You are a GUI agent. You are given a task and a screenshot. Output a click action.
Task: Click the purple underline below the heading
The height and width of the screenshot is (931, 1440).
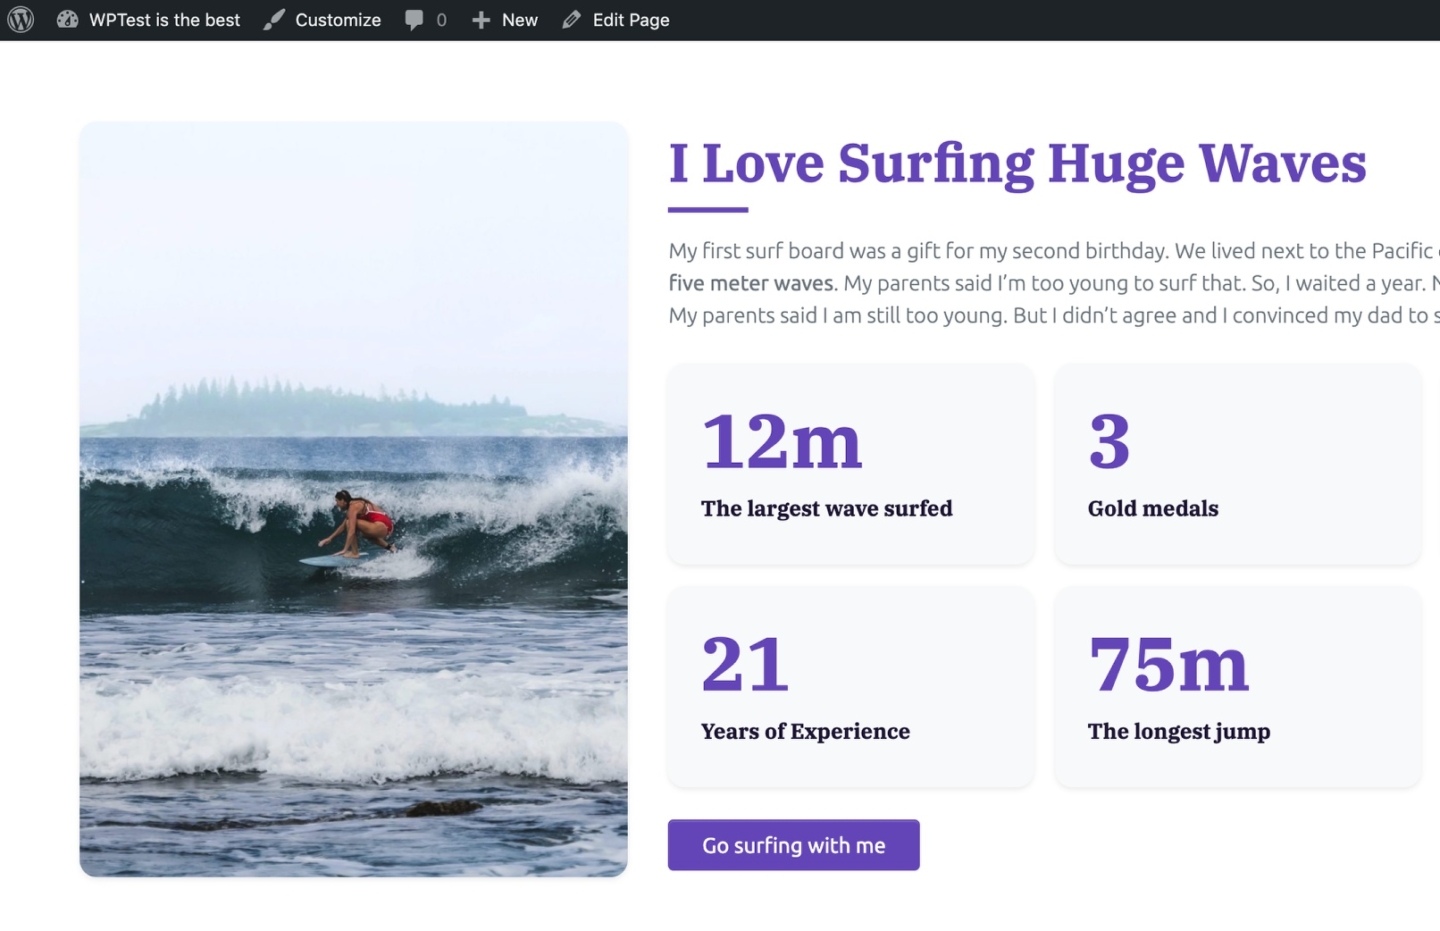tap(708, 210)
